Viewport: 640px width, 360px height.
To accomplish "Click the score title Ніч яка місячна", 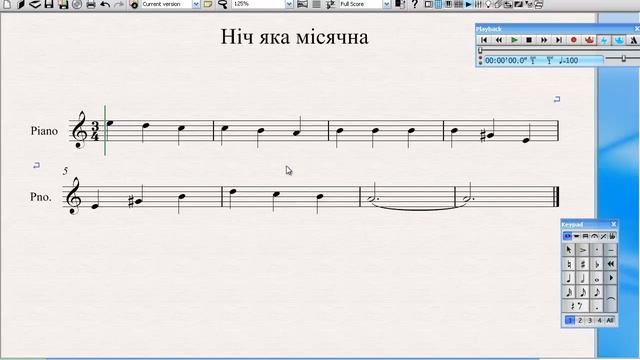I will point(294,37).
